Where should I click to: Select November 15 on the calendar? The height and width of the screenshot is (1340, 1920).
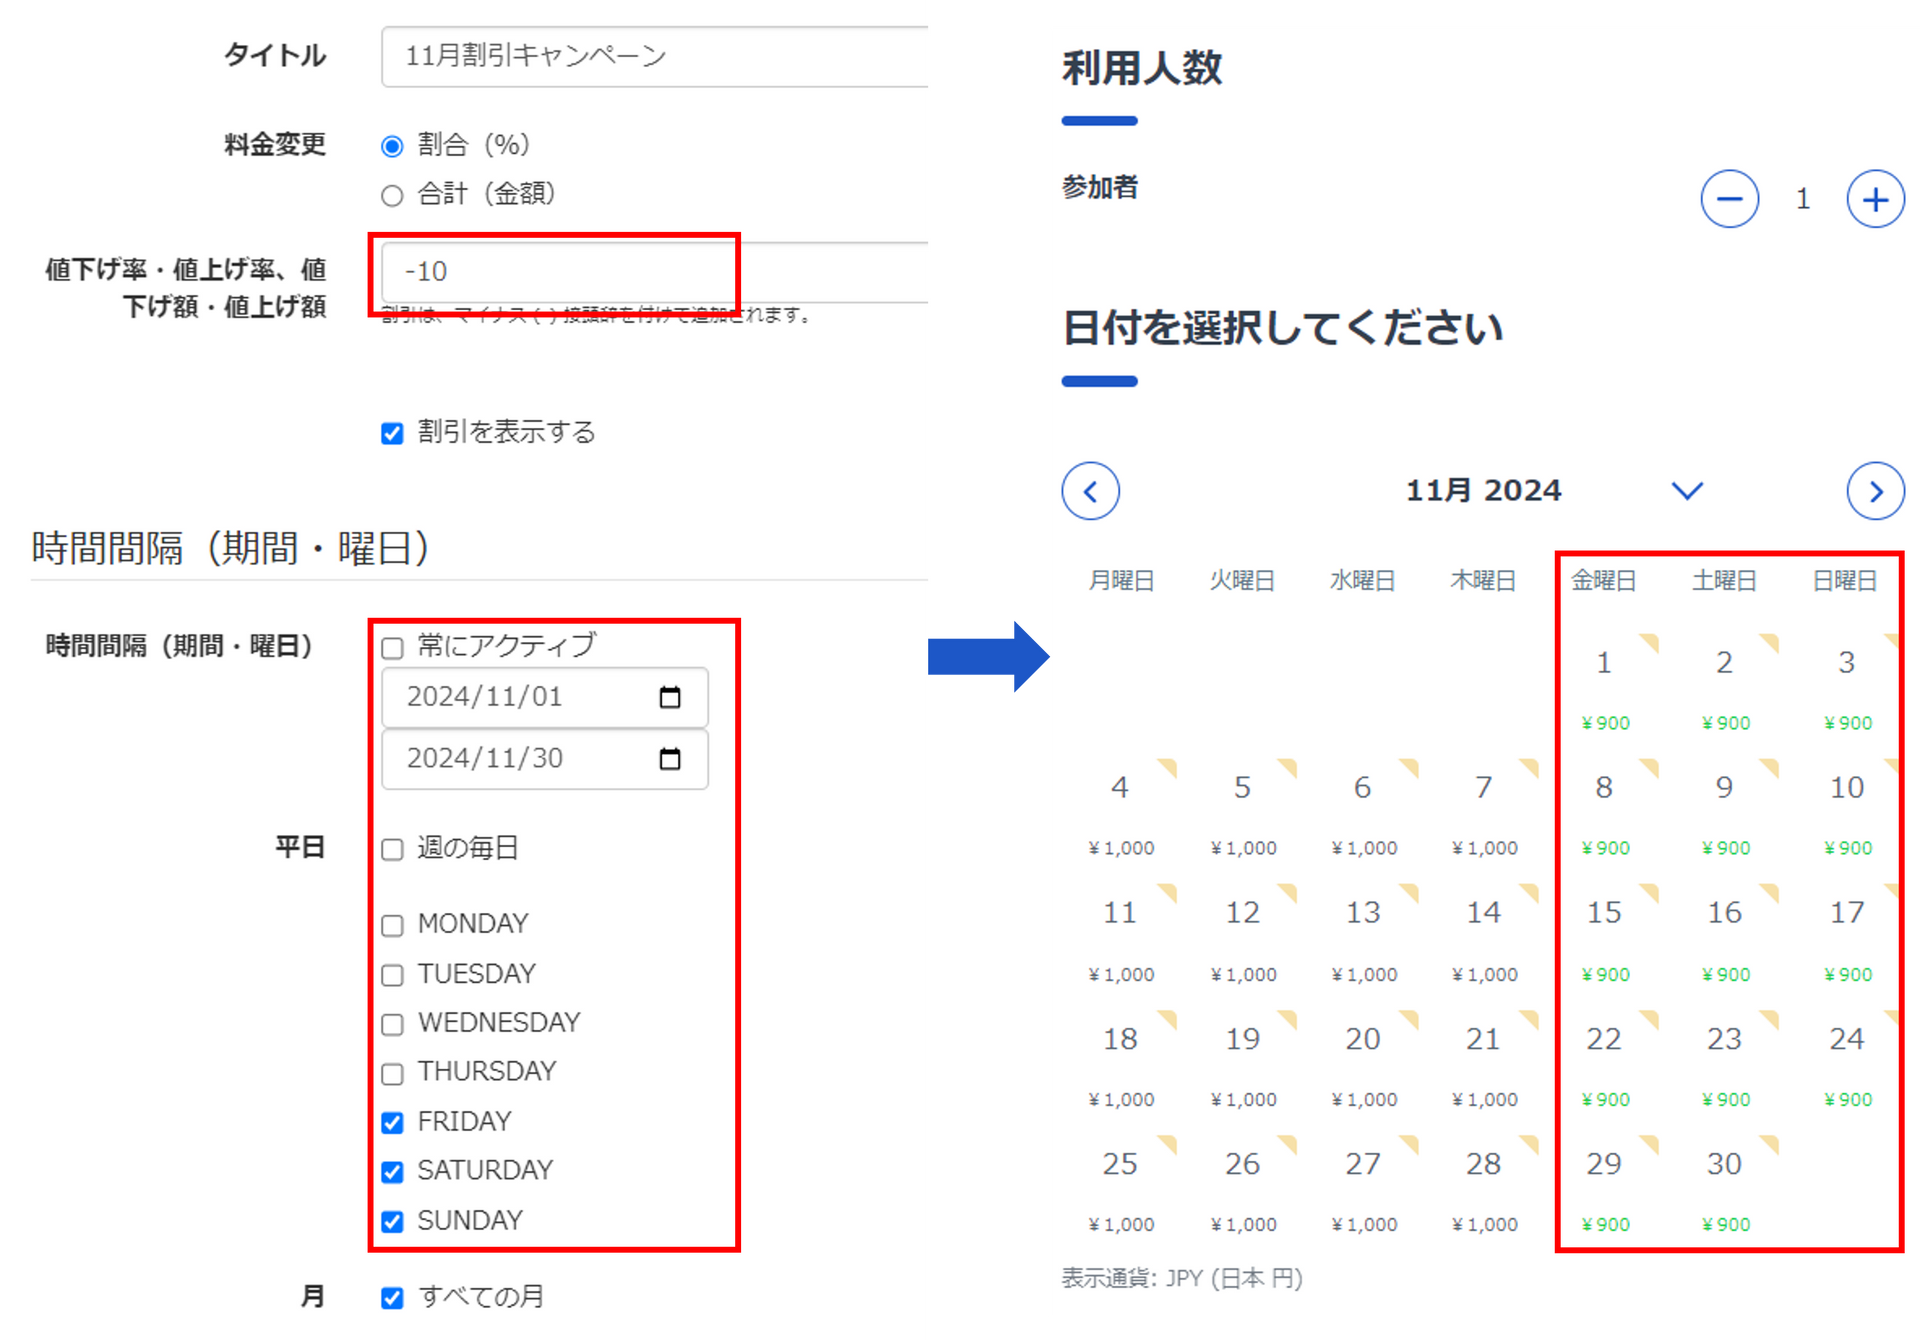(1604, 913)
